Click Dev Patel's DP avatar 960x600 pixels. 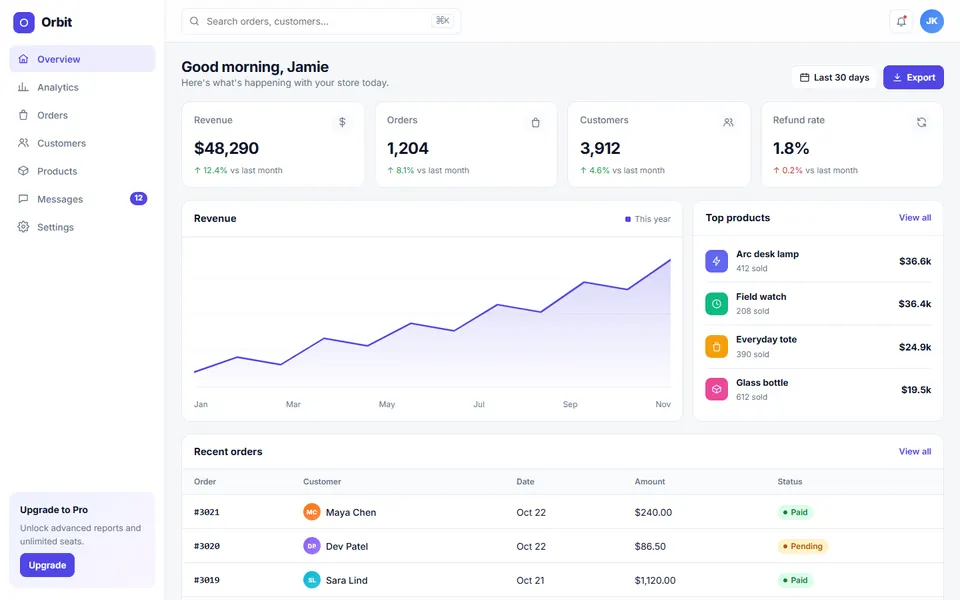312,546
